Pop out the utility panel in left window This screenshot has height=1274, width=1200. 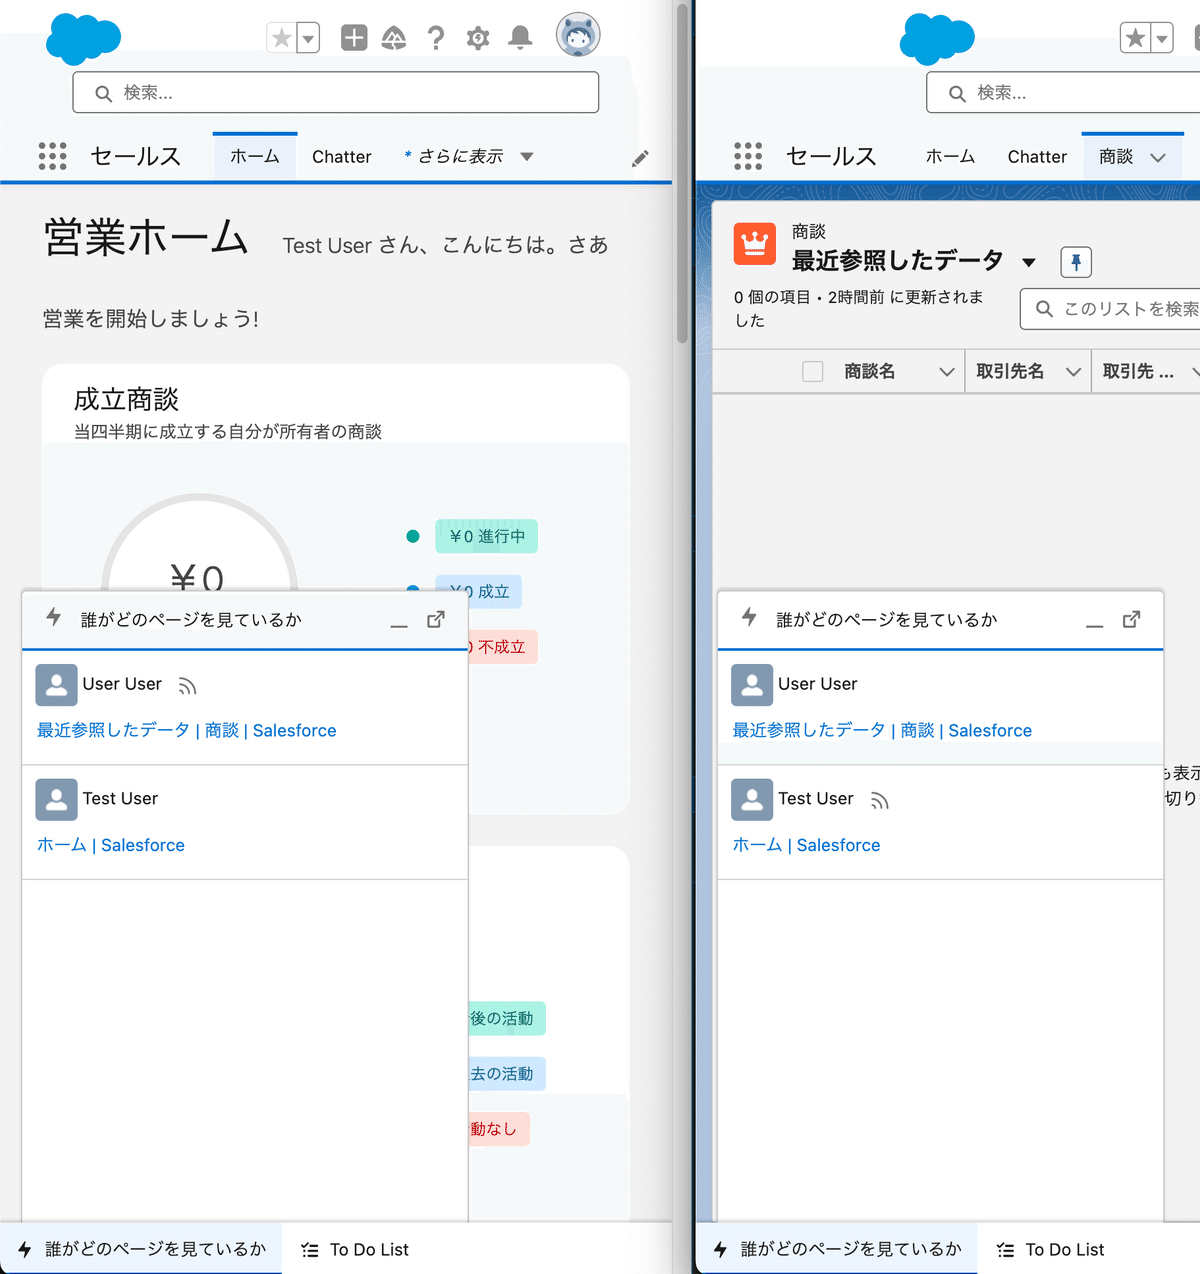tap(436, 619)
